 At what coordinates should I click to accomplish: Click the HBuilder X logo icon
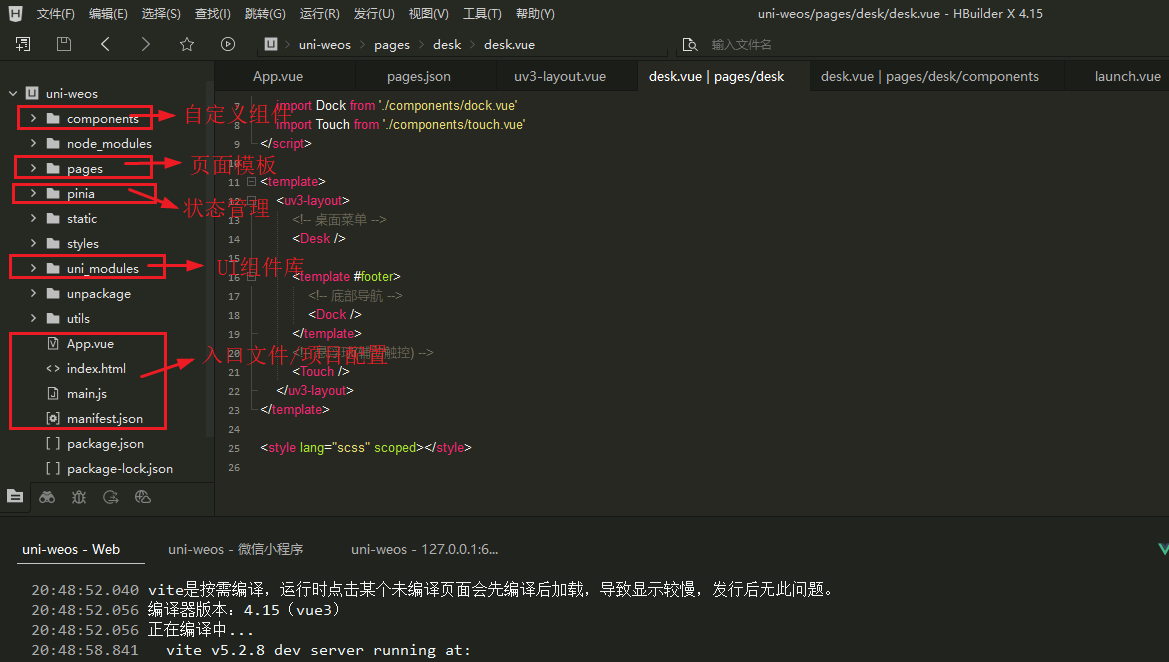[15, 13]
